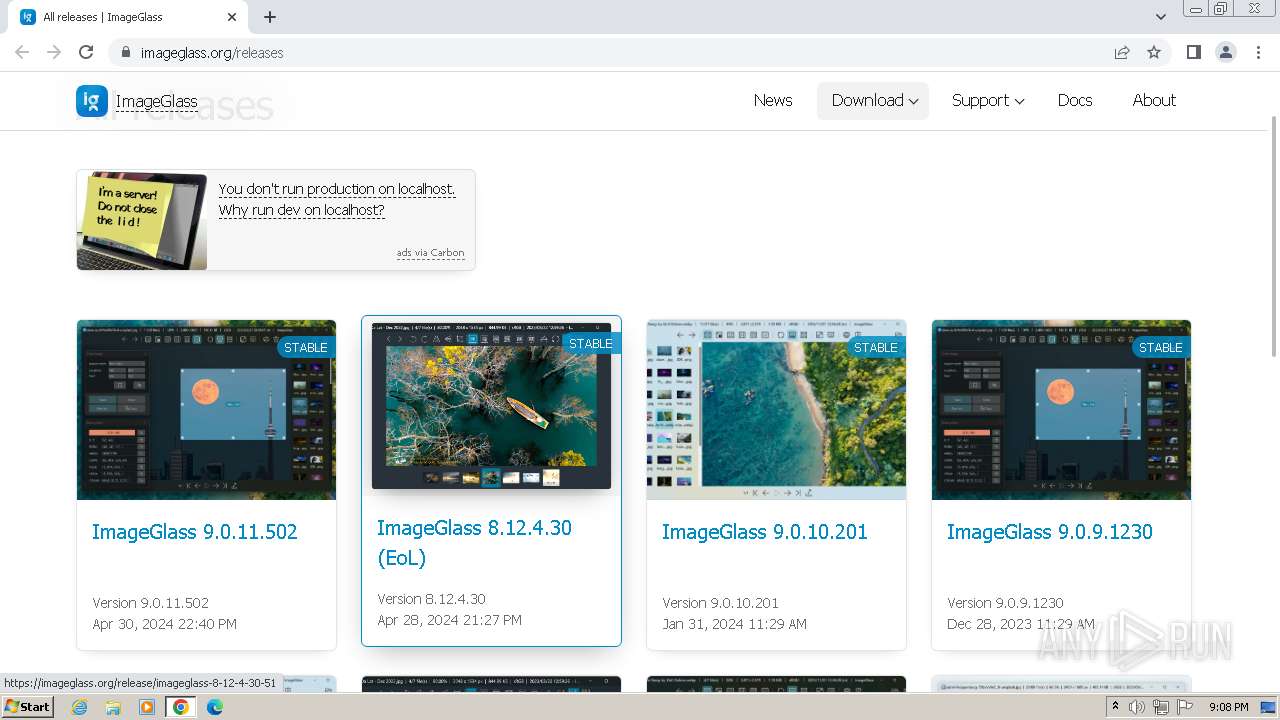Open ImageGlass 9.0.10.201 release title

tap(765, 532)
